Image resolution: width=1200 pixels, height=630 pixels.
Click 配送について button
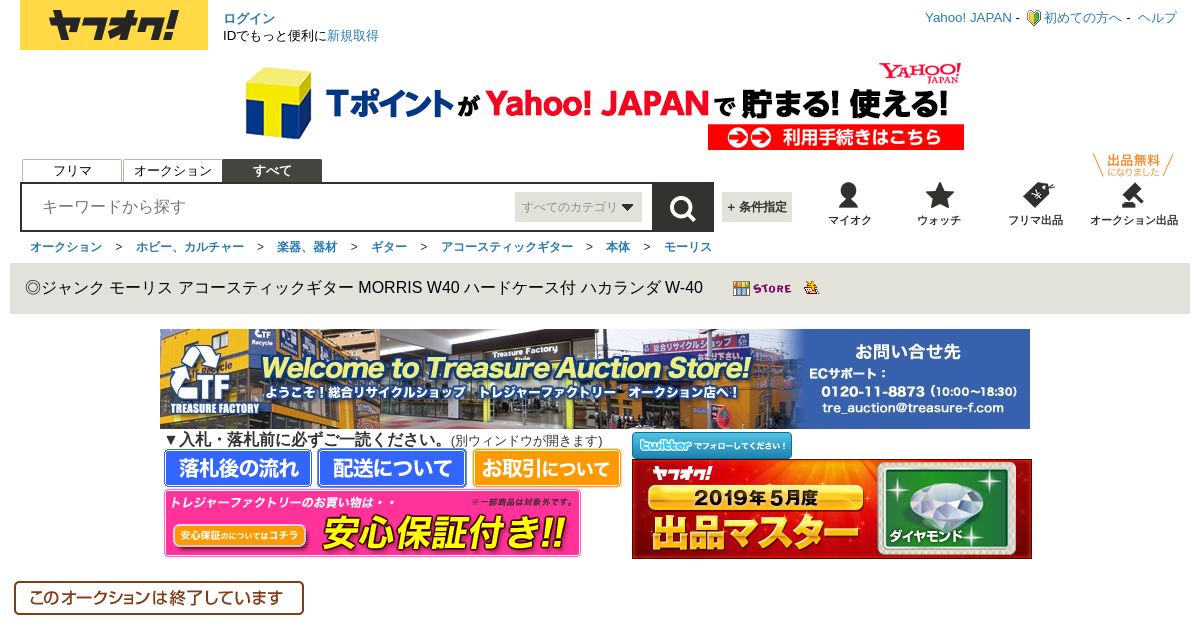(x=392, y=468)
